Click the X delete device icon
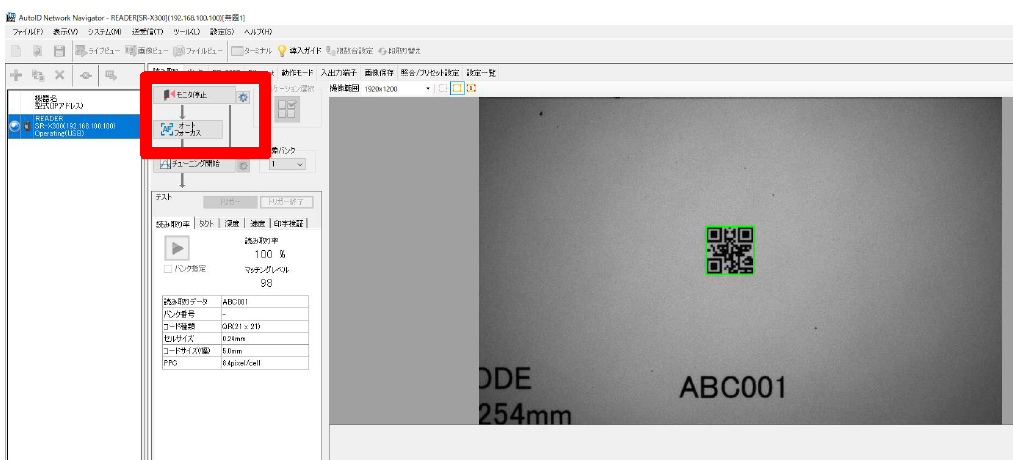This screenshot has width=1013, height=460. (x=59, y=75)
